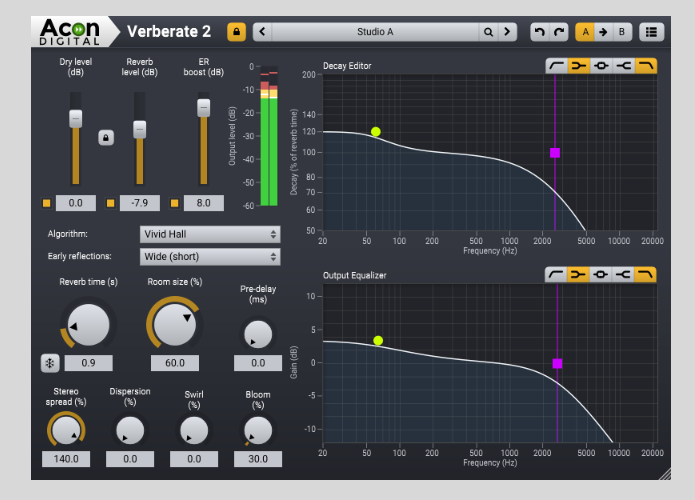Click the Room size 60.0 field
The height and width of the screenshot is (500, 695).
pos(175,363)
